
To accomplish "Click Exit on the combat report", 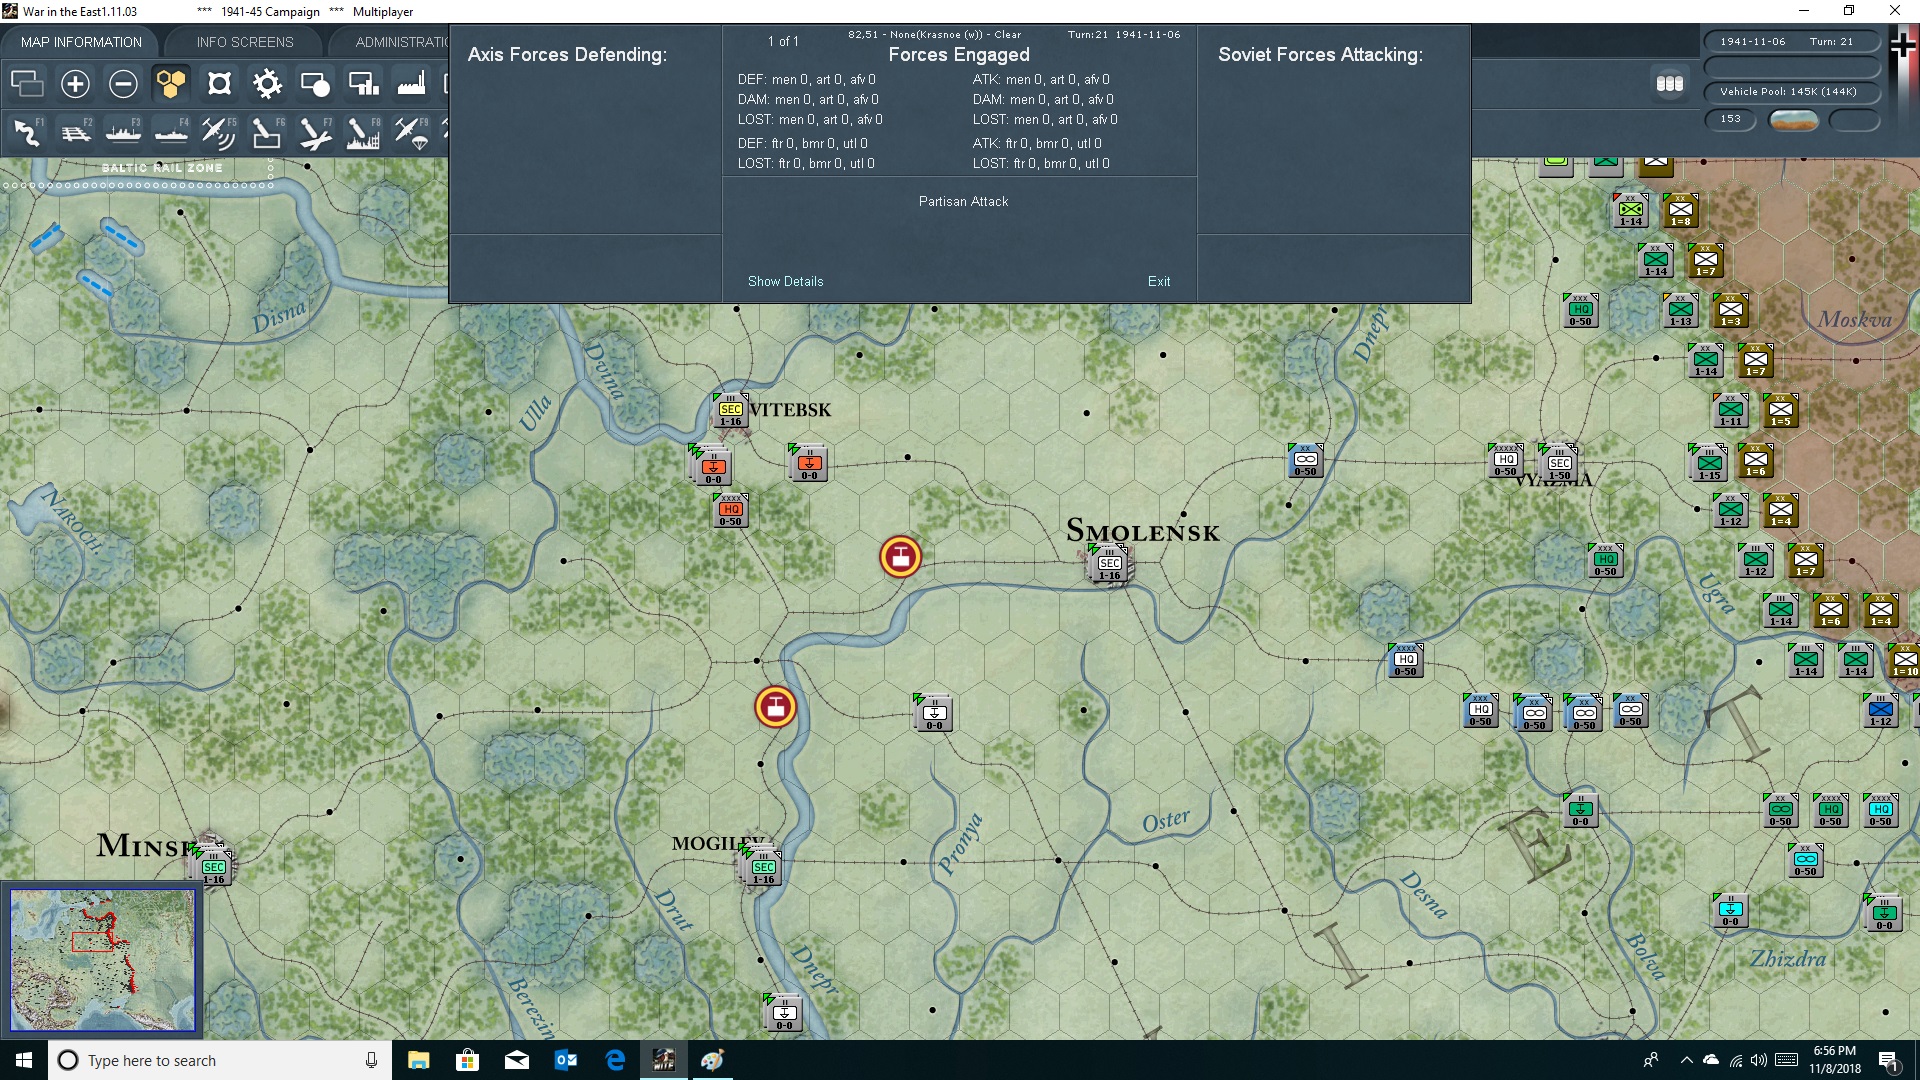I will [x=1158, y=281].
